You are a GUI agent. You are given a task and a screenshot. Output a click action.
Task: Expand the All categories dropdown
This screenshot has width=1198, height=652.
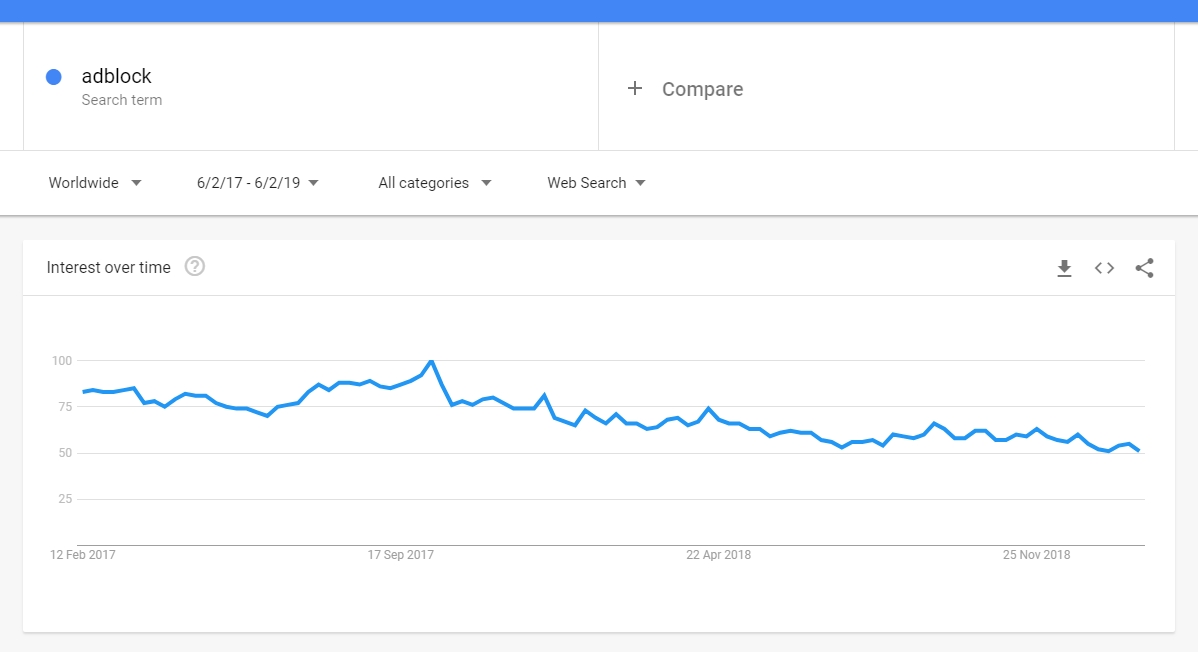[435, 183]
